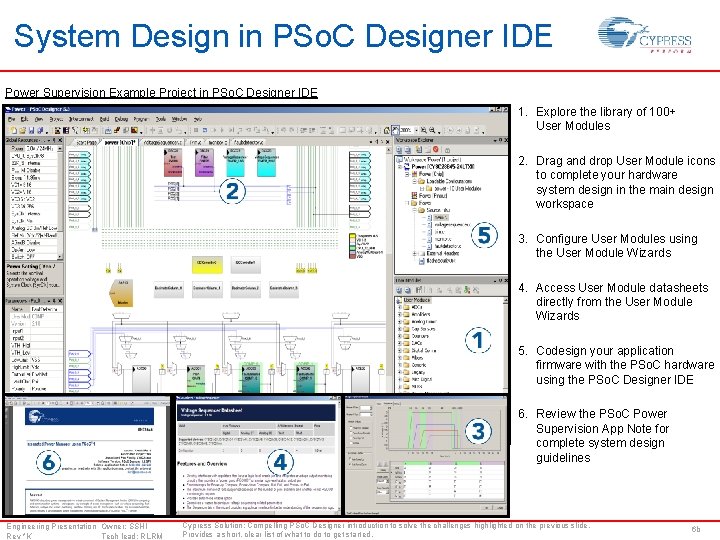Select the purple user module block

pyautogui.click(x=204, y=162)
